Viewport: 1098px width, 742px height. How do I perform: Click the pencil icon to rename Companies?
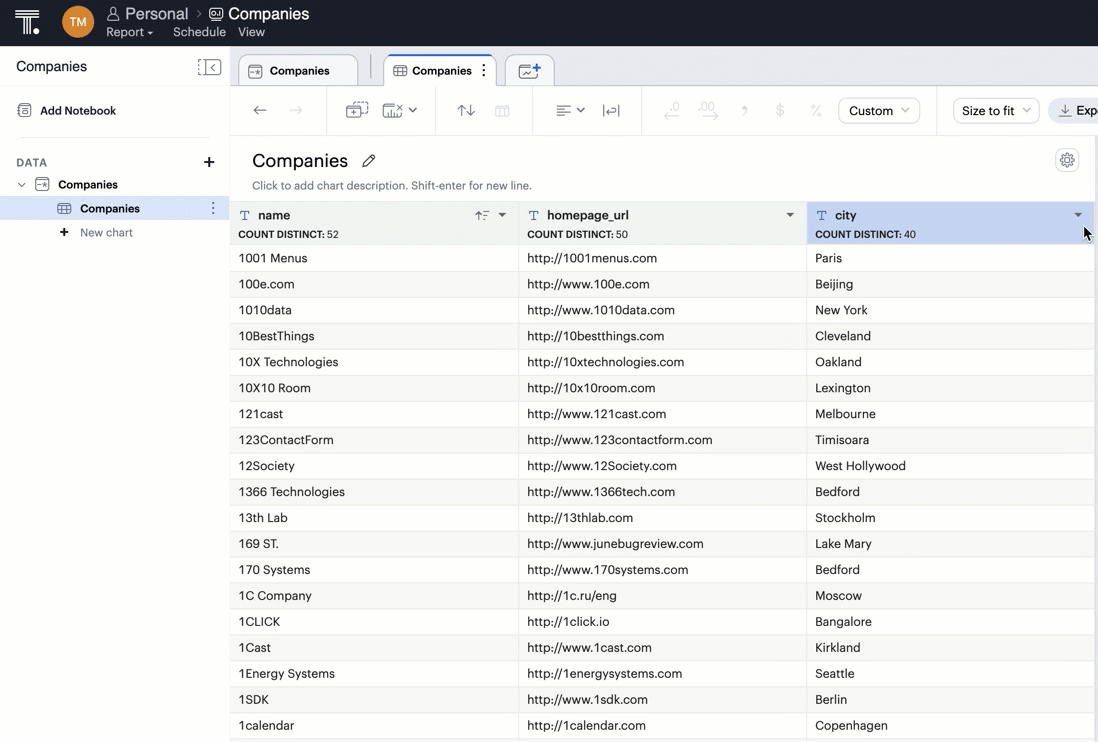369,161
